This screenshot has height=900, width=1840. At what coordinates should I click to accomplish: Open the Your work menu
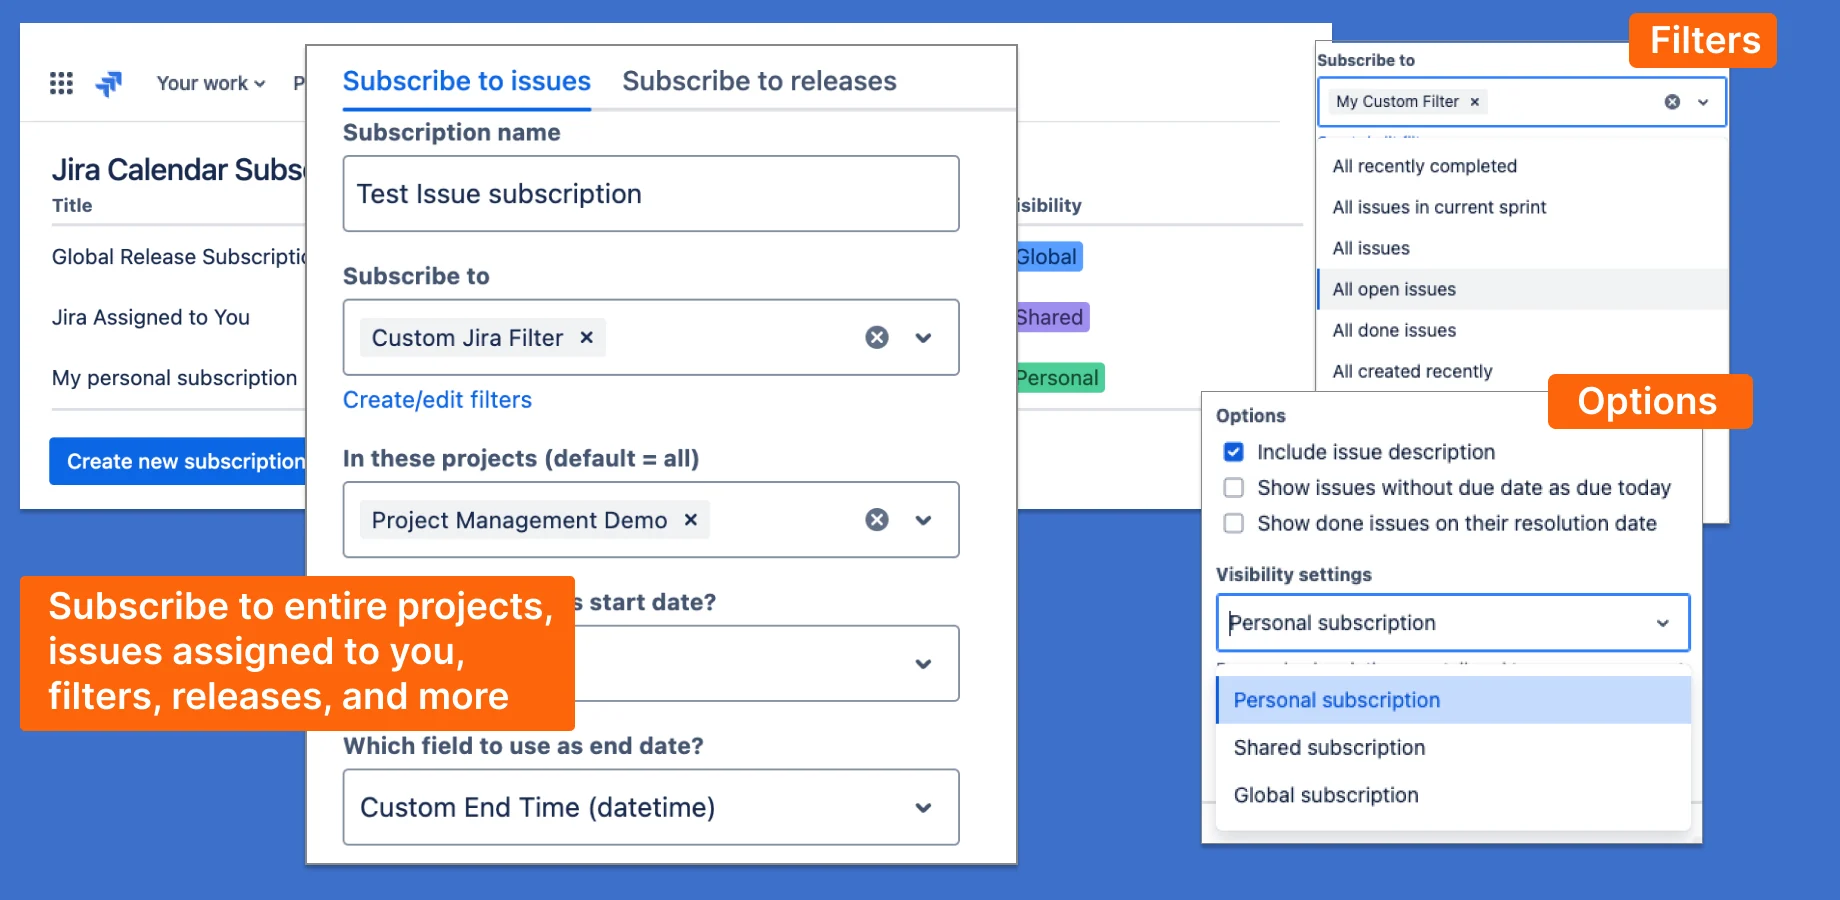coord(211,83)
